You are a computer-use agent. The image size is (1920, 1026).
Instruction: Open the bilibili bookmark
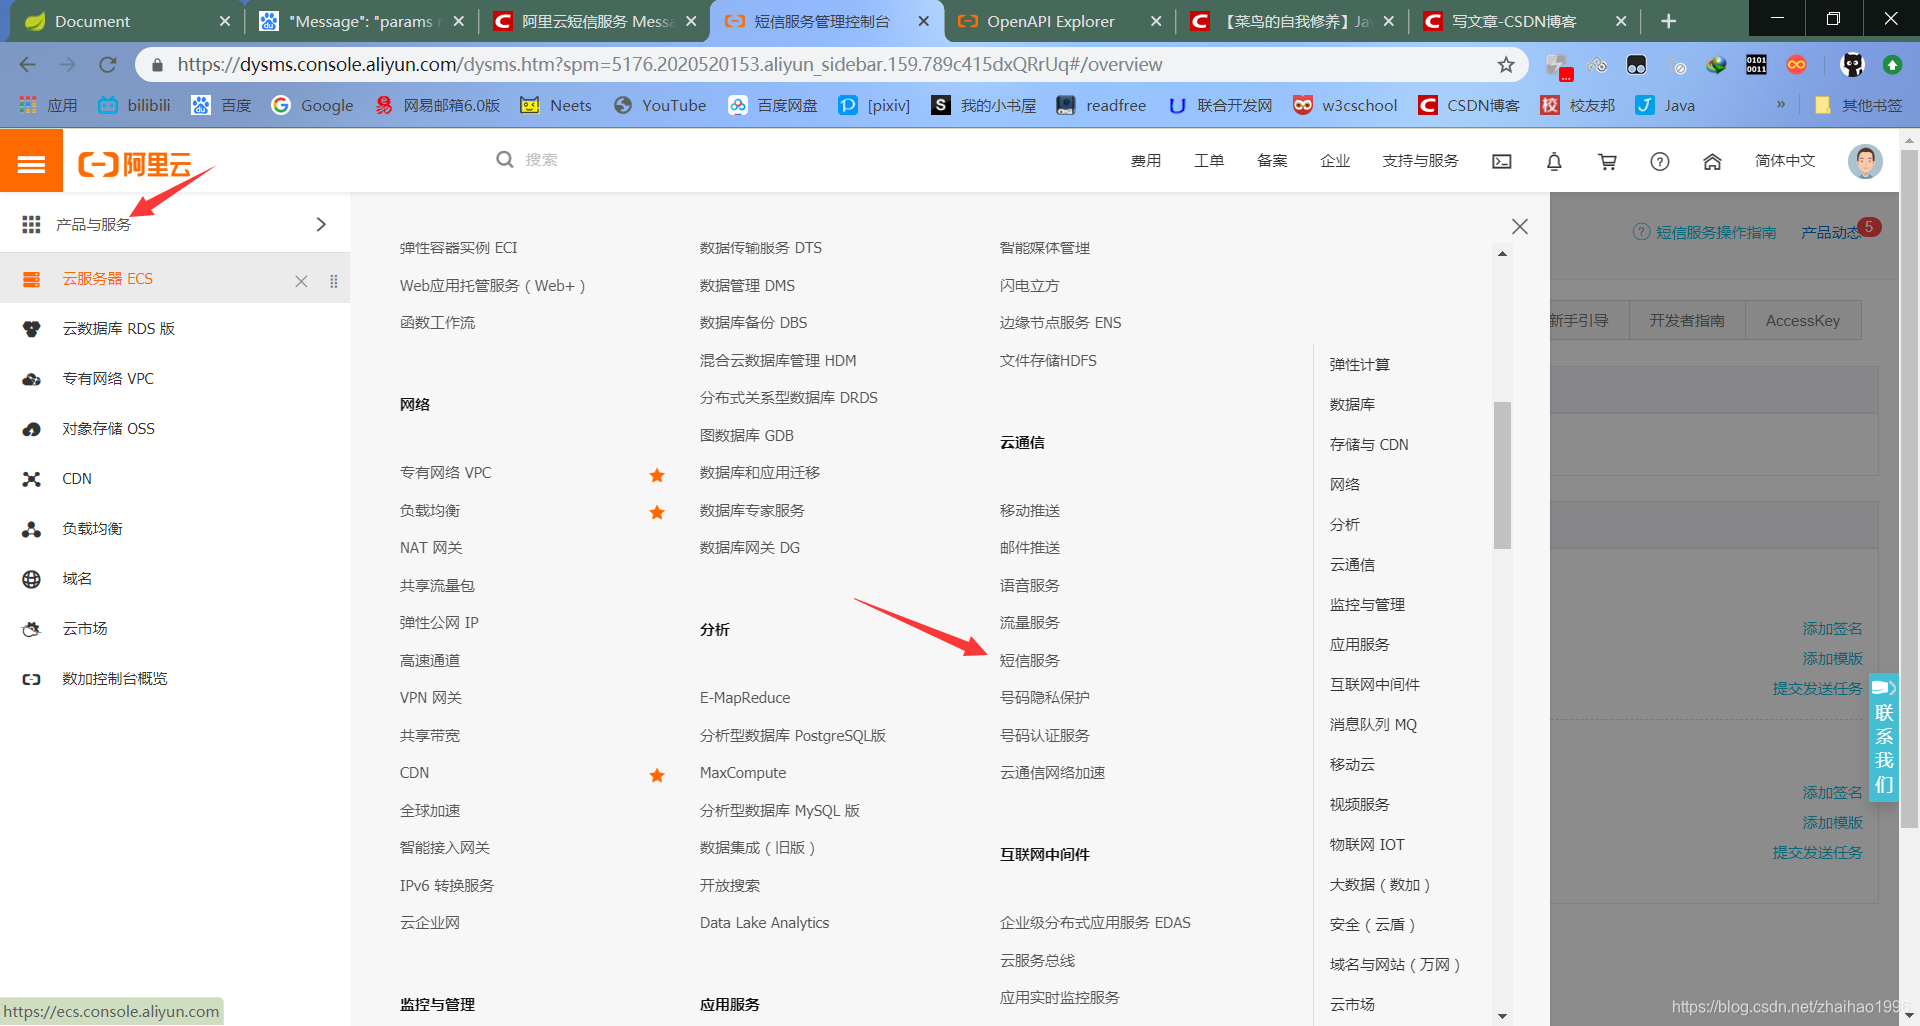(x=135, y=105)
